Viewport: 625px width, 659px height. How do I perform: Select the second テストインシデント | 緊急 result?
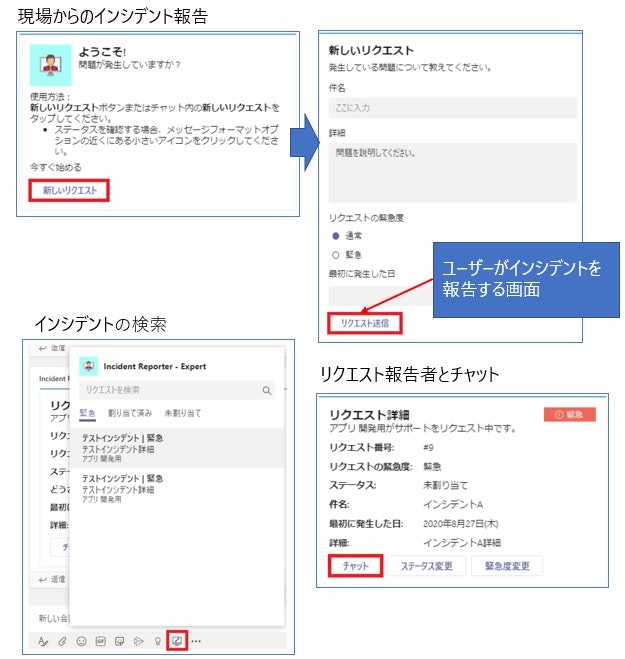tap(177, 488)
